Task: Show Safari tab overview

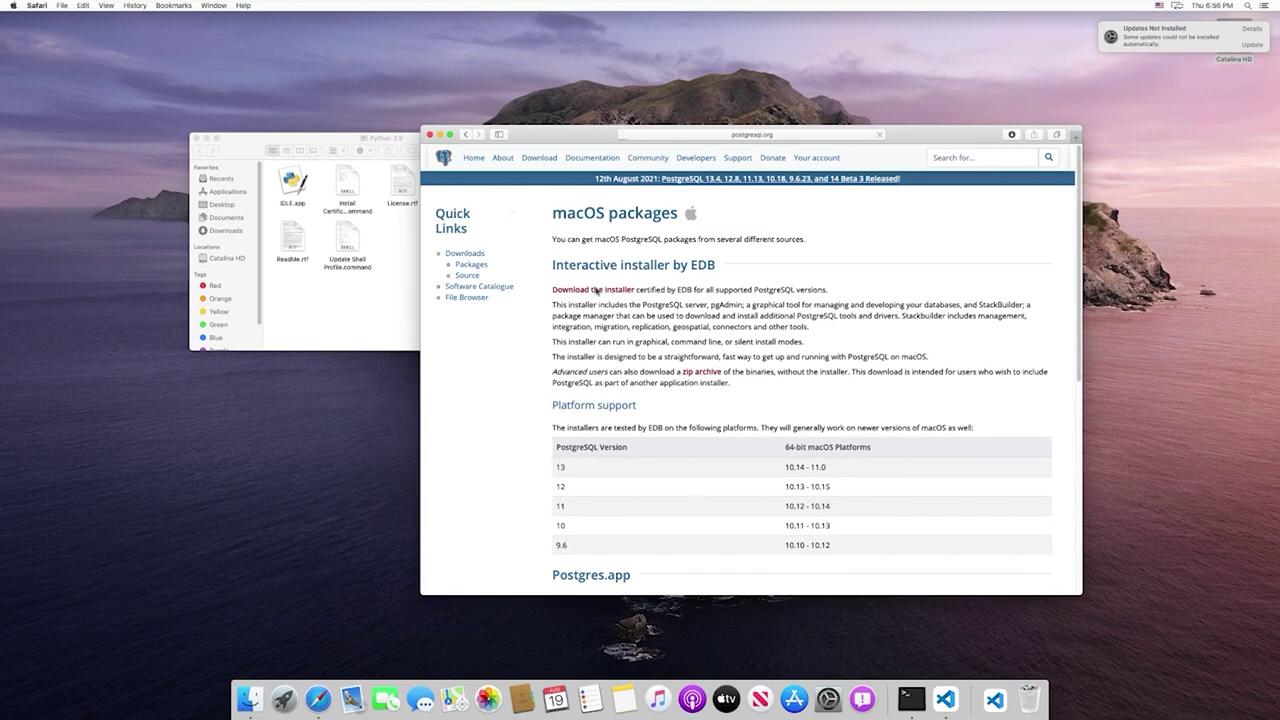Action: [x=1056, y=134]
